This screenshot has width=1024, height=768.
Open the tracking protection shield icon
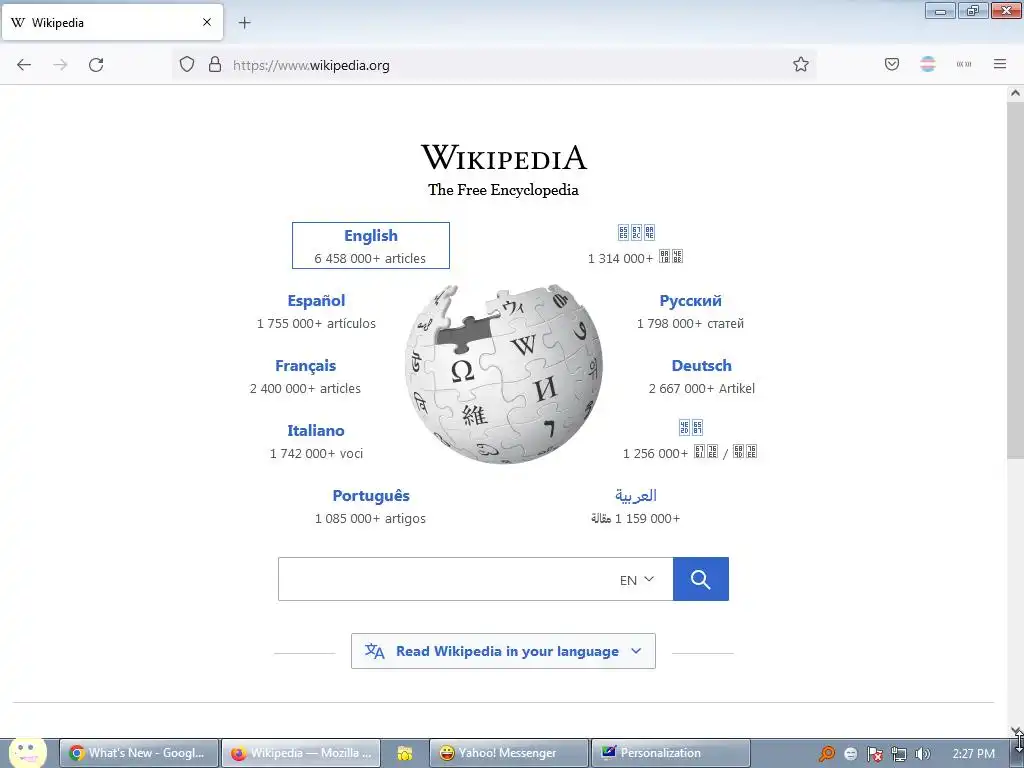pyautogui.click(x=187, y=65)
